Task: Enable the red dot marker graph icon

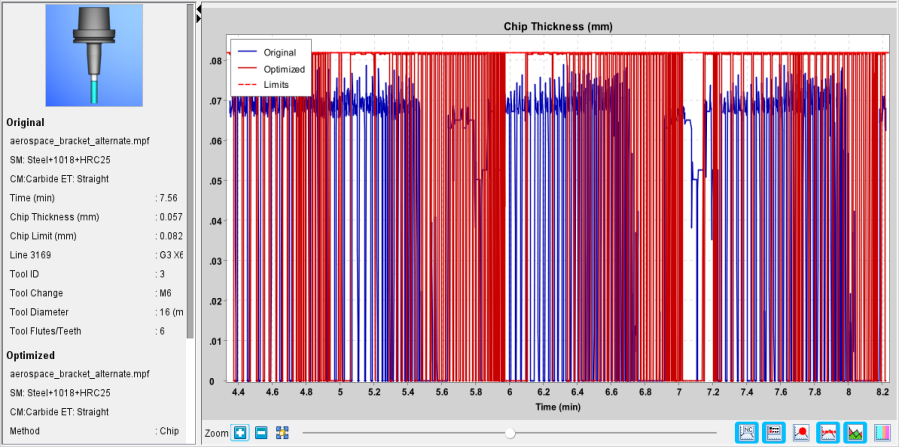Action: (801, 432)
